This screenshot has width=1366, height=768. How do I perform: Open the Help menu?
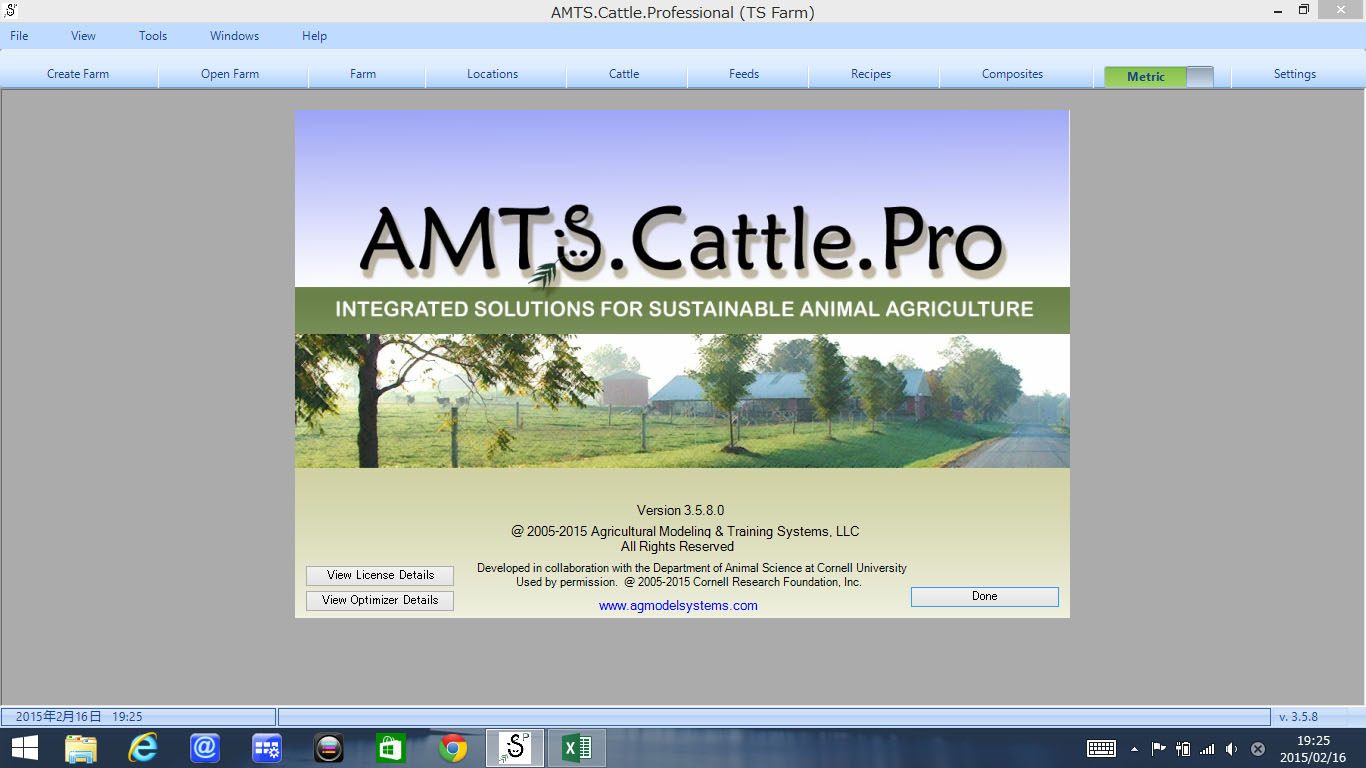314,36
